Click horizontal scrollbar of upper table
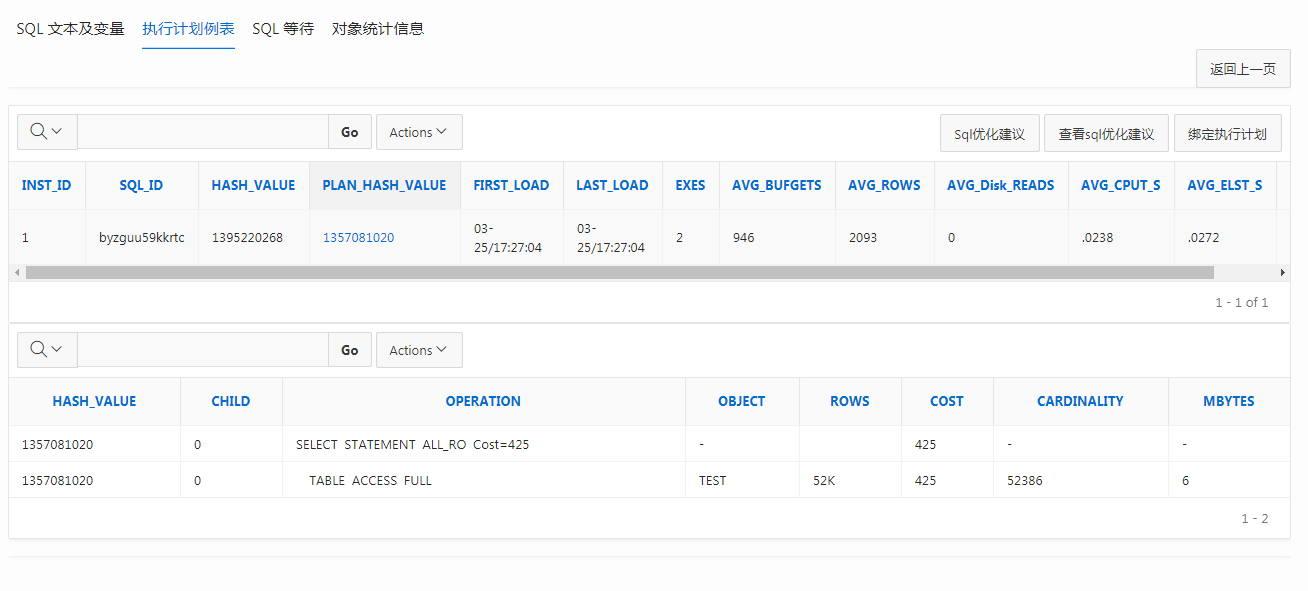 click(619, 272)
